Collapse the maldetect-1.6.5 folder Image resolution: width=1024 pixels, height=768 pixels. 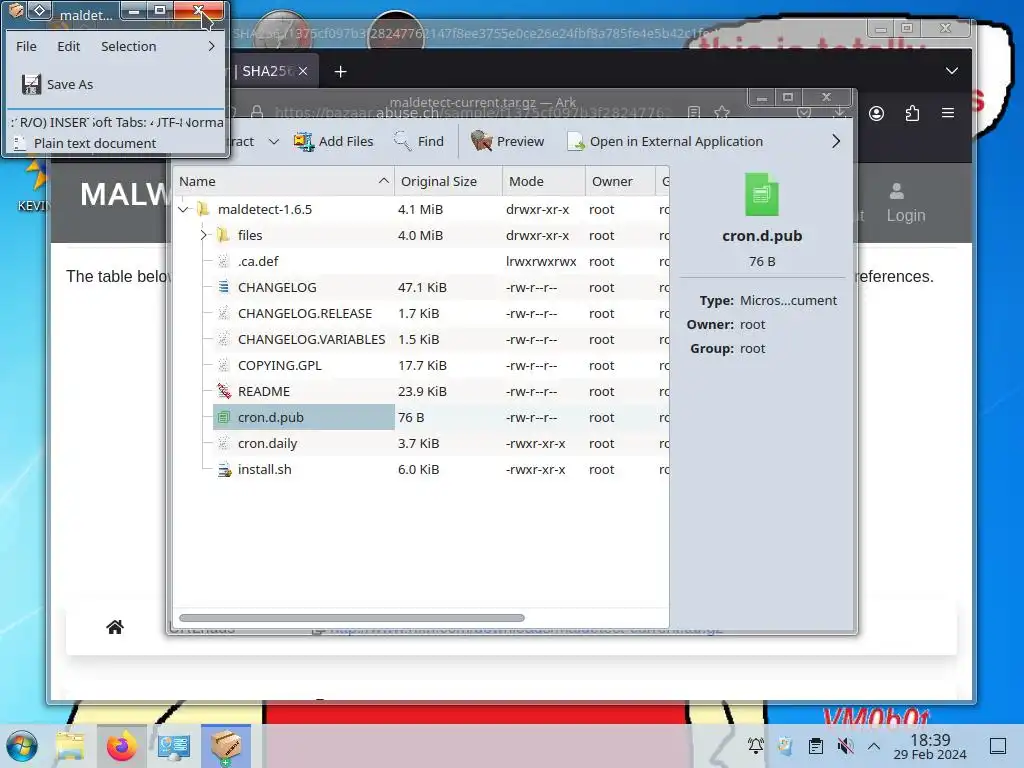[184, 209]
